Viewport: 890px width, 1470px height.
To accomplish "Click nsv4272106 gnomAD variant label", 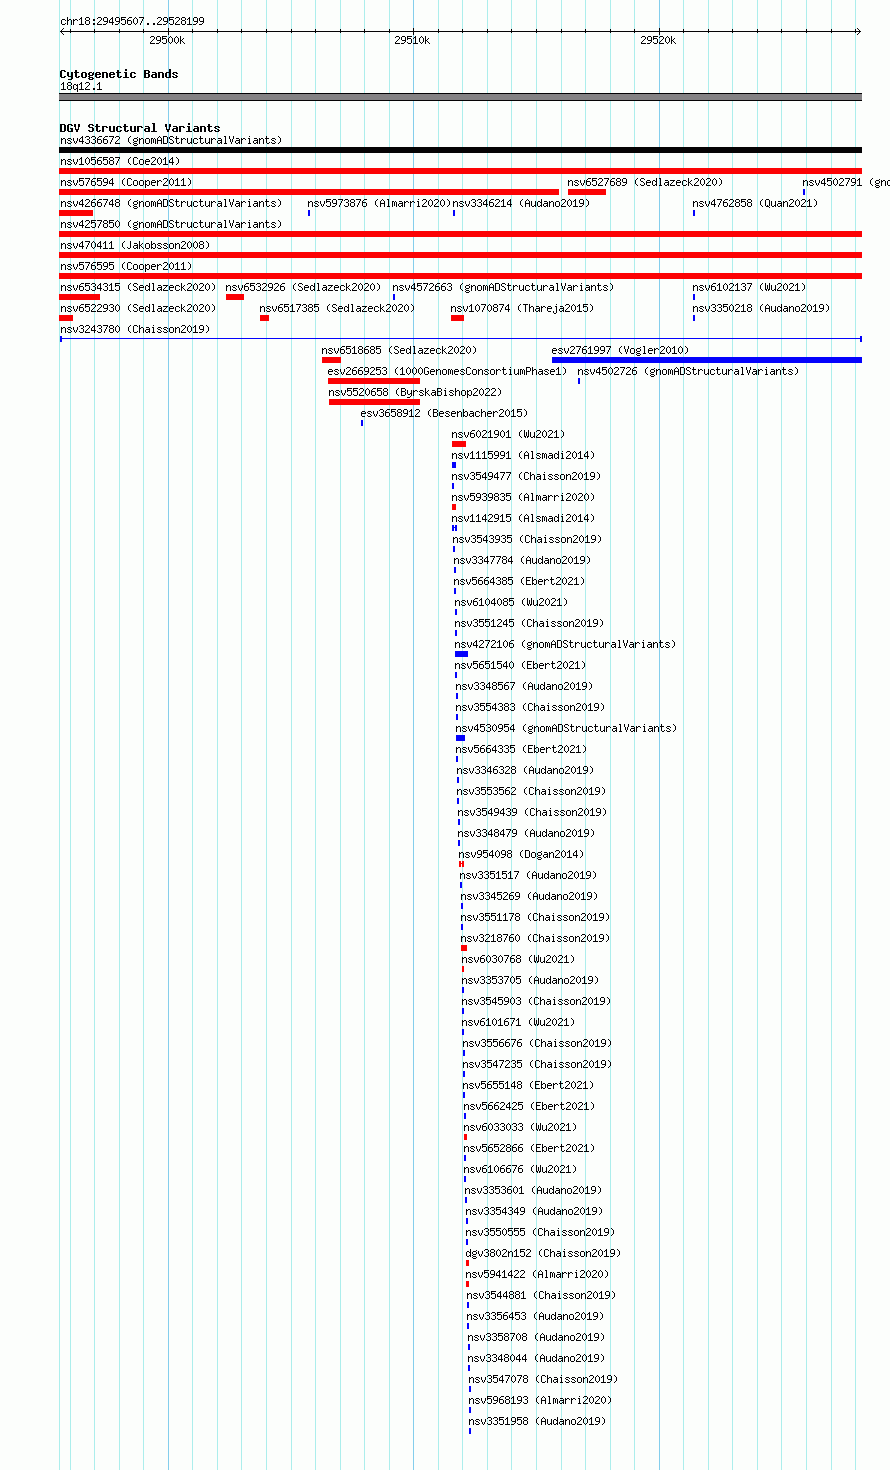I will tap(565, 644).
